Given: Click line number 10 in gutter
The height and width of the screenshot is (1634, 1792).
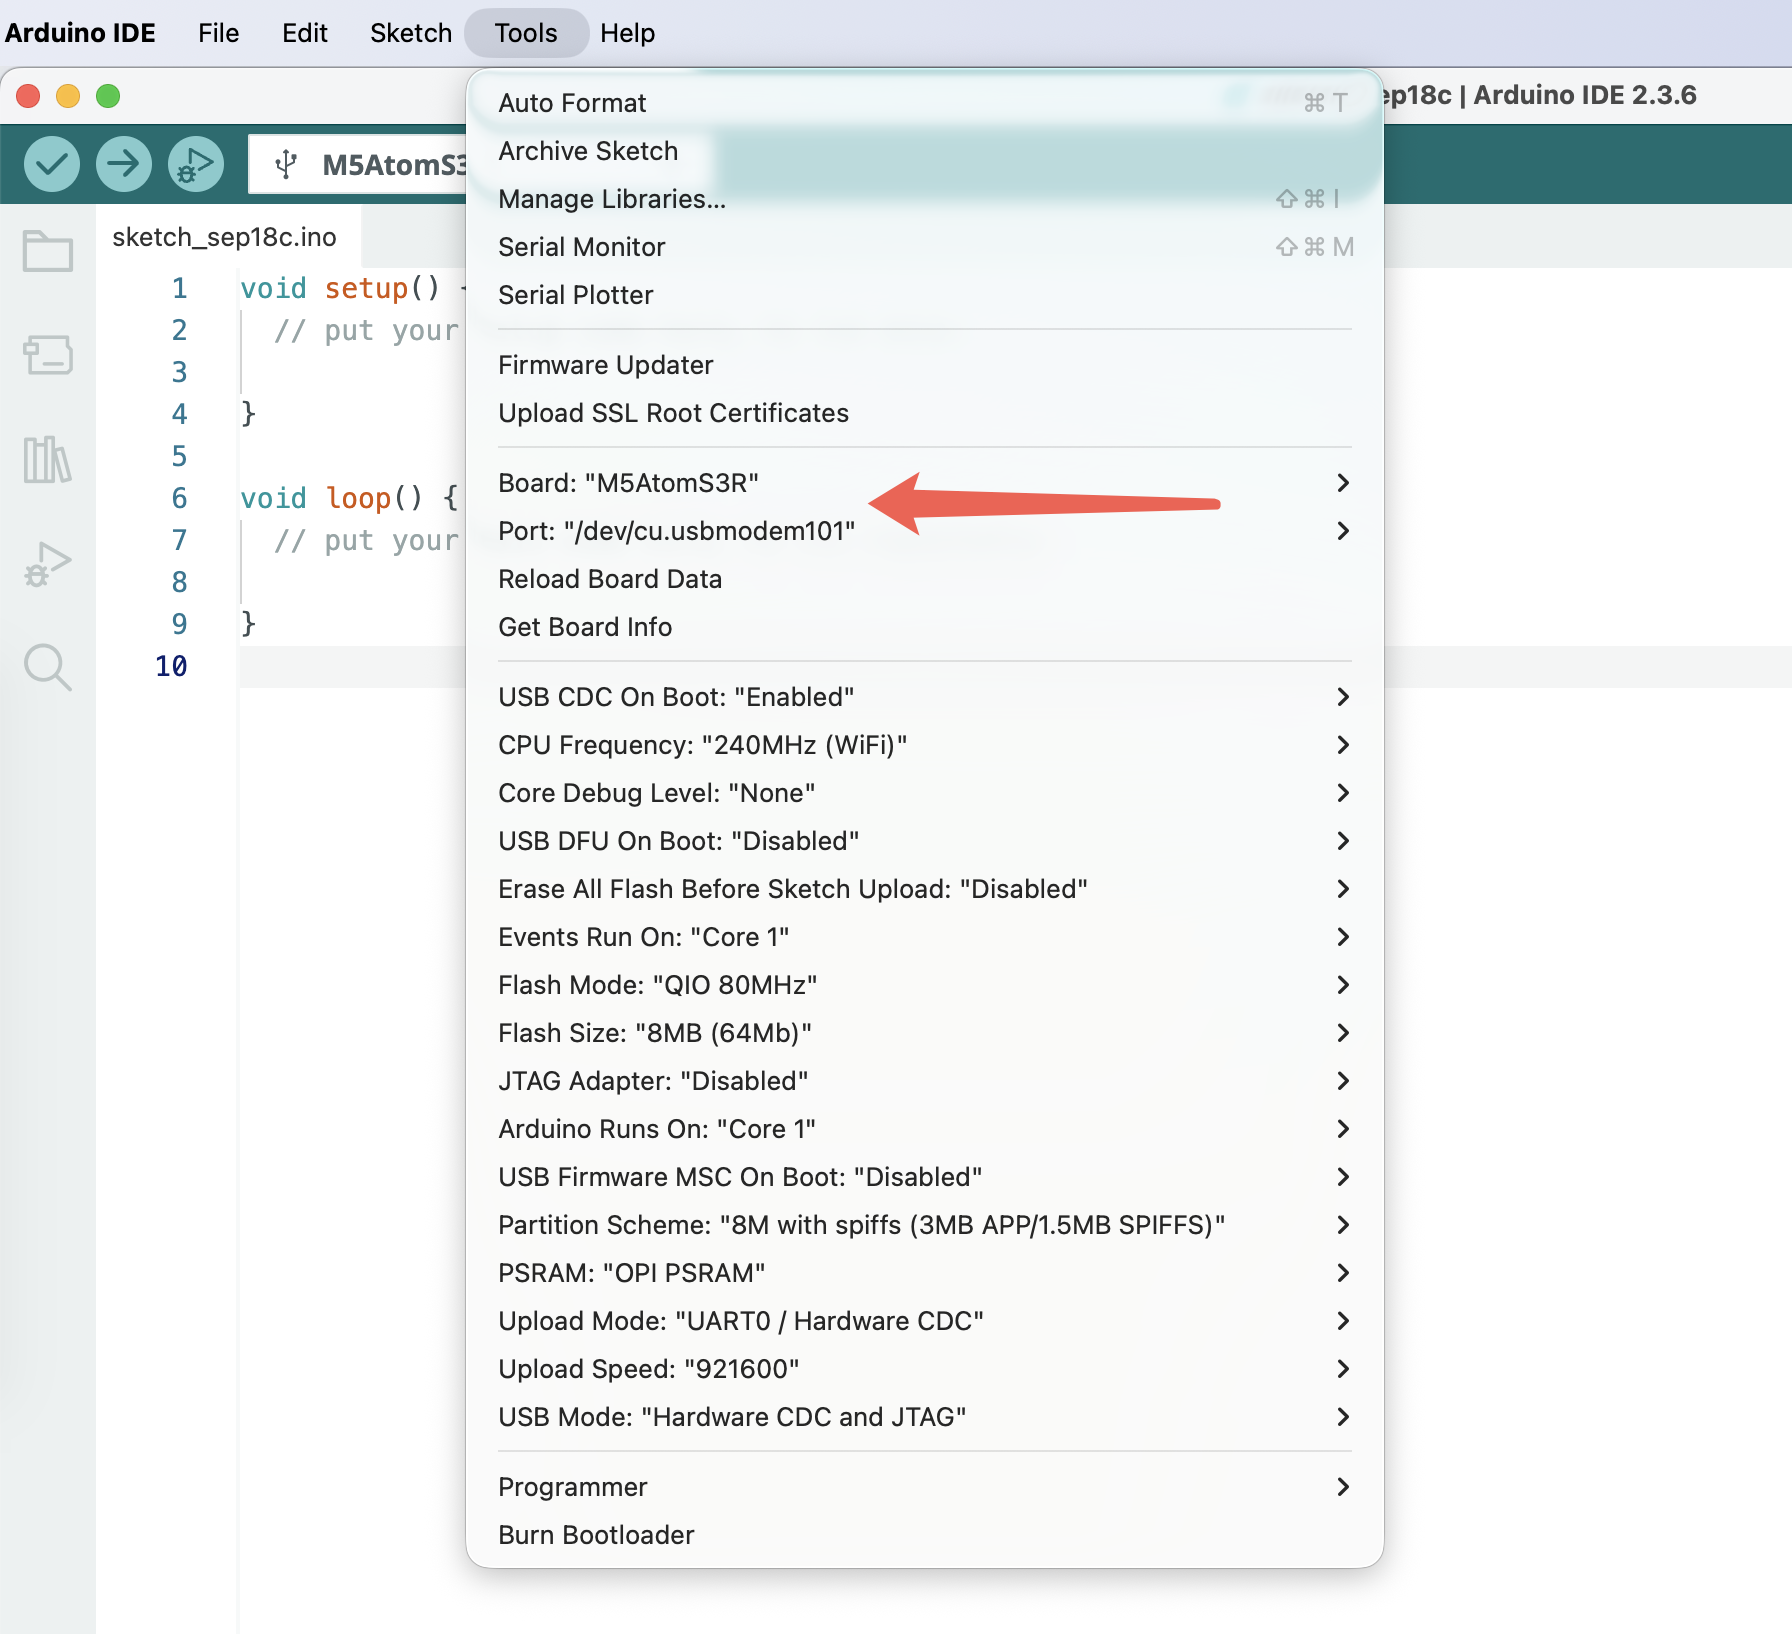Looking at the screenshot, I should click(x=171, y=666).
